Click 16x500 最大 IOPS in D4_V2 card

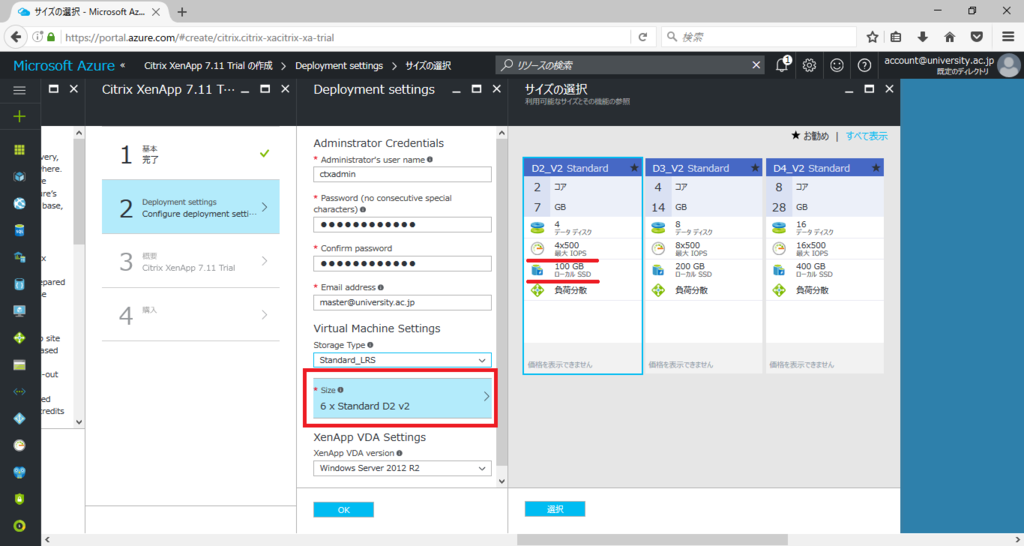coord(825,249)
